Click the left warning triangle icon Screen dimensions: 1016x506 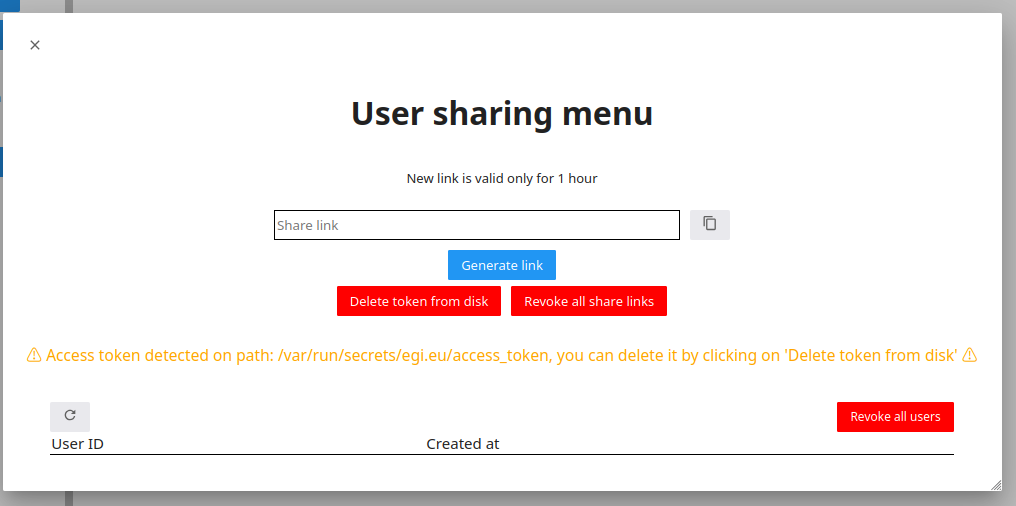tap(34, 355)
